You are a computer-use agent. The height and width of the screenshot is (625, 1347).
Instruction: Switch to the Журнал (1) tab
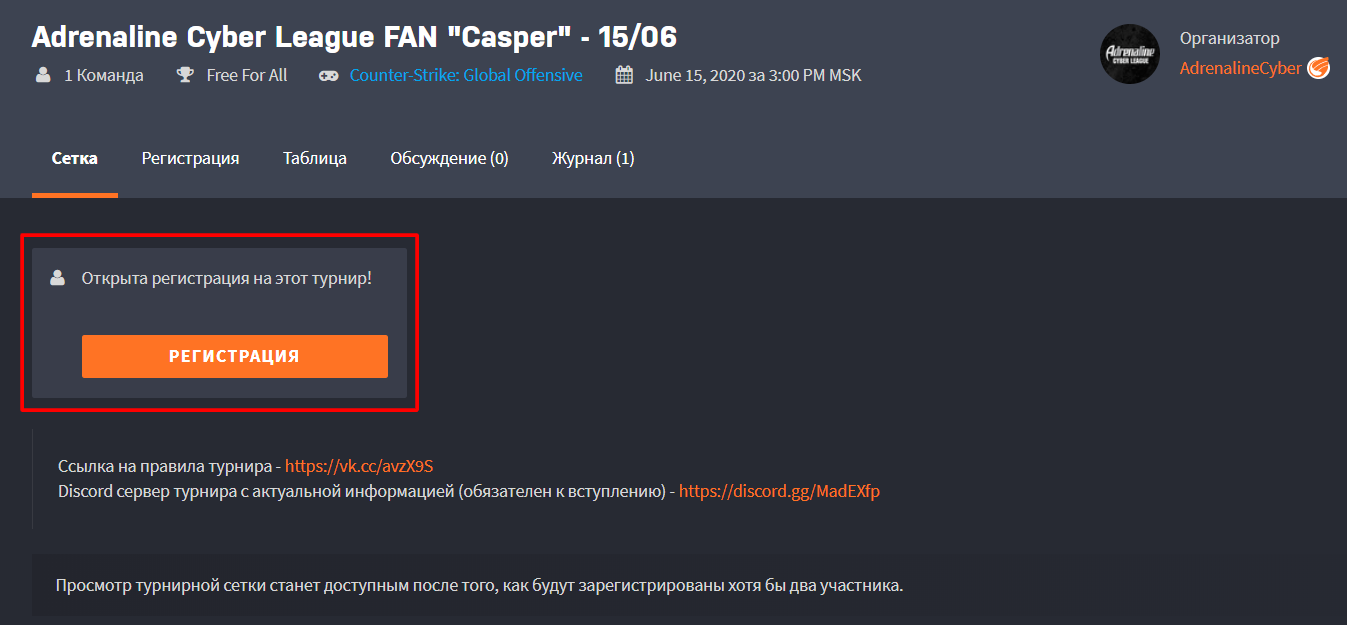click(x=593, y=158)
